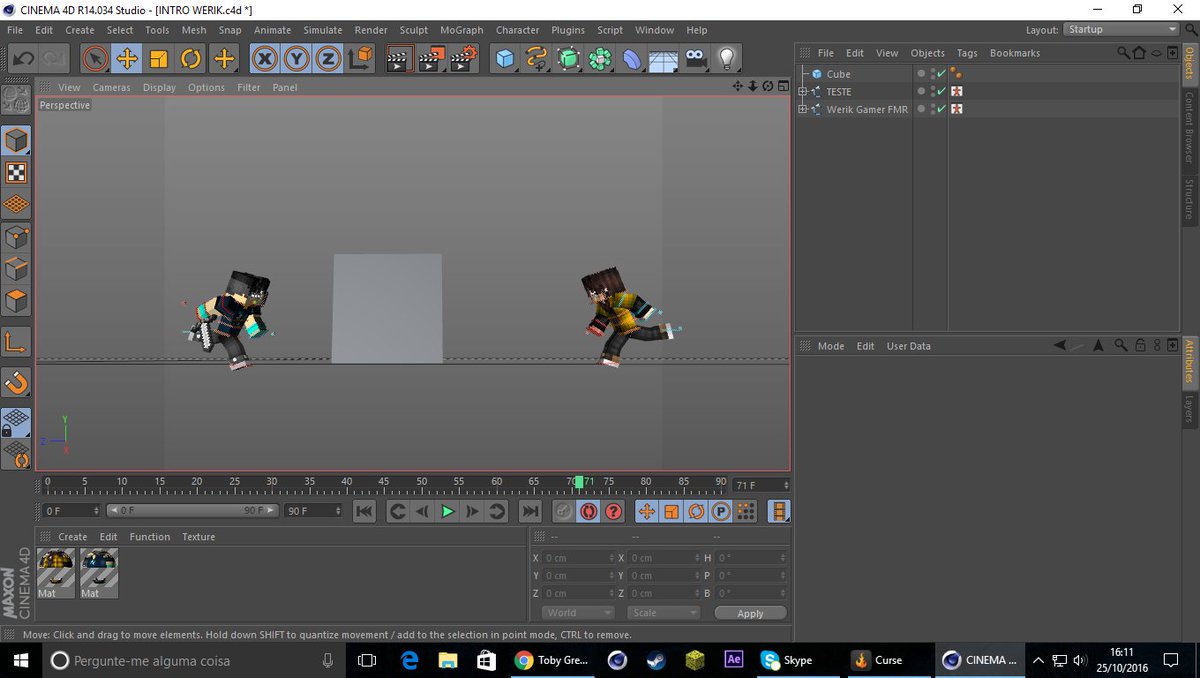Open the floor environment objects icon

(x=664, y=59)
